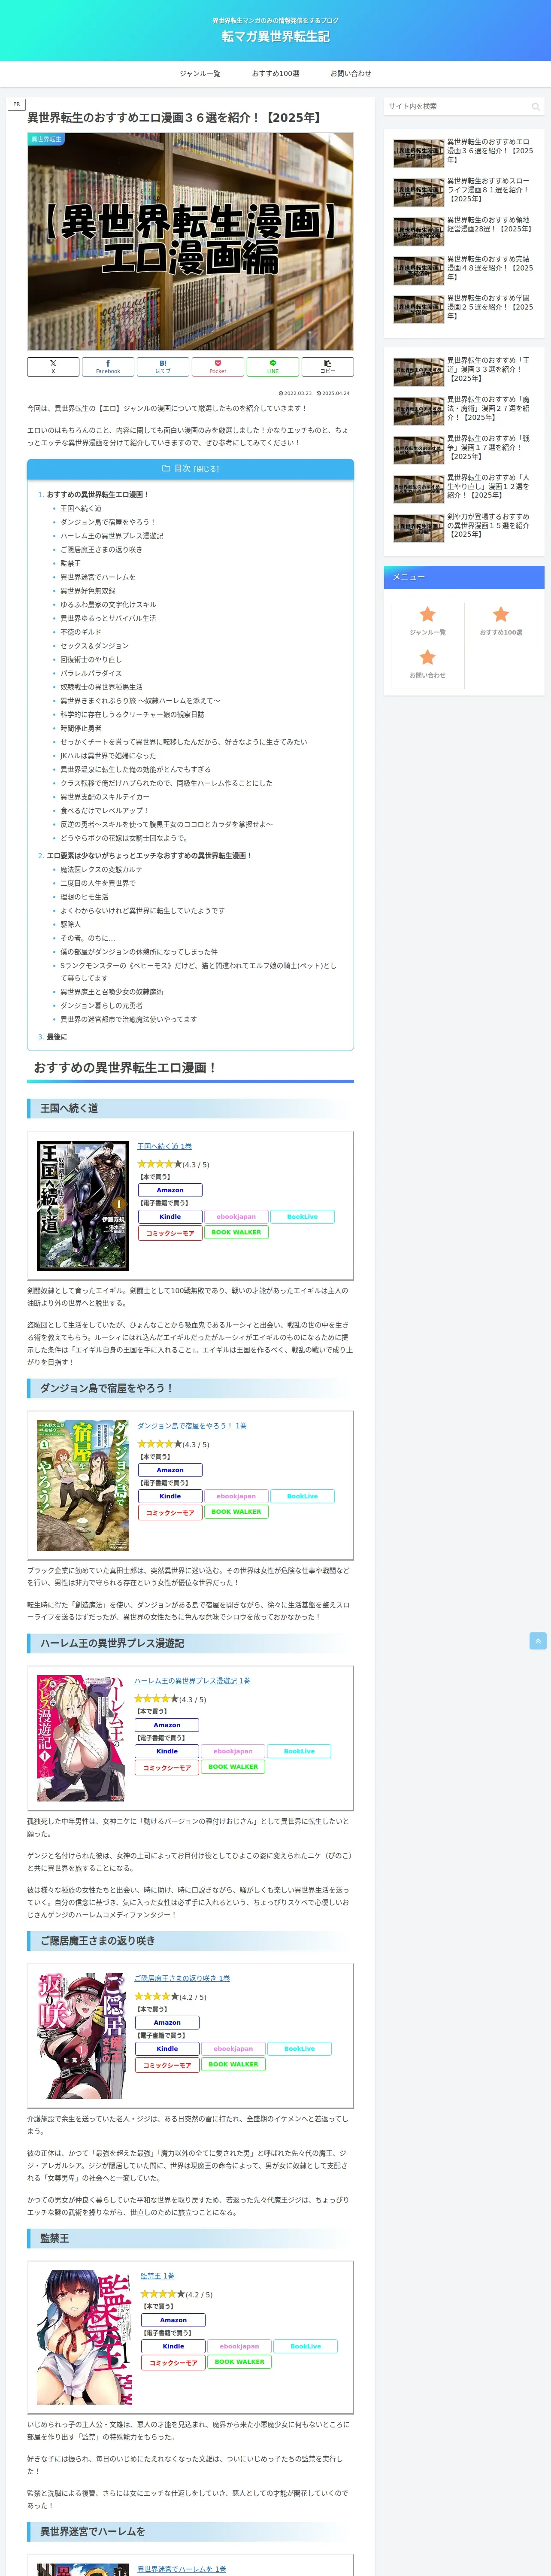Buy ハーレム王の異世界プレス漫遊記 on BookLive
This screenshot has height=2576, width=551.
coord(299,1751)
